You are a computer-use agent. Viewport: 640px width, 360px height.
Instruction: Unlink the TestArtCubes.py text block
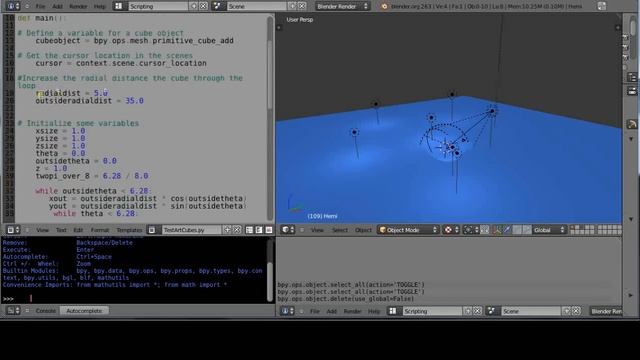[237, 230]
